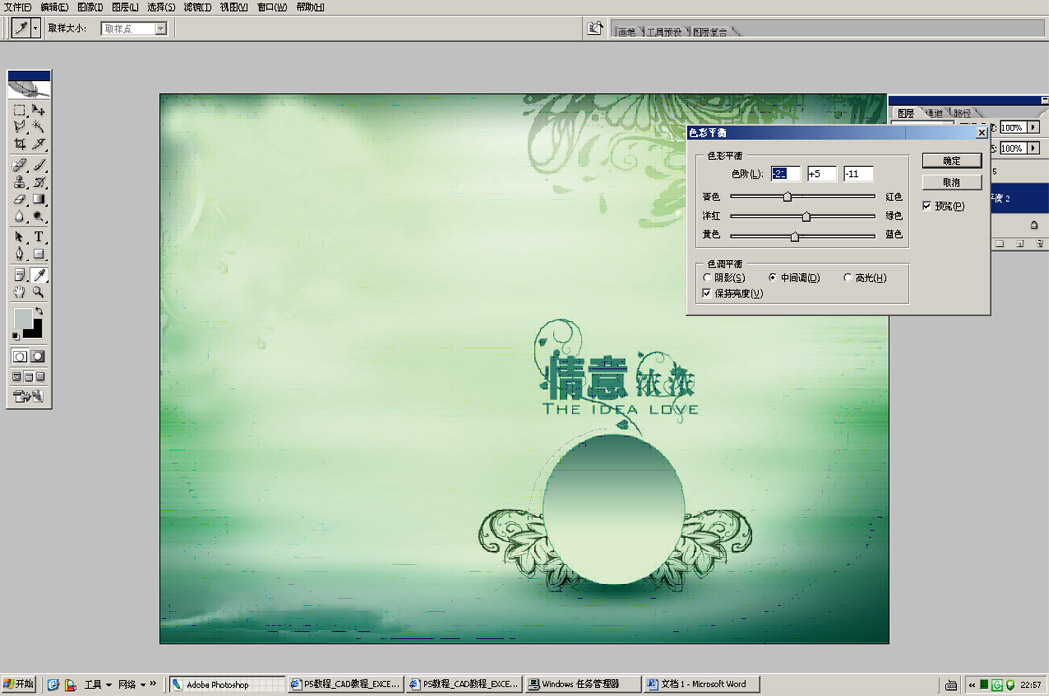Click the Eyedropper tool in toolbox
Screen dimensions: 1049x696
point(39,275)
